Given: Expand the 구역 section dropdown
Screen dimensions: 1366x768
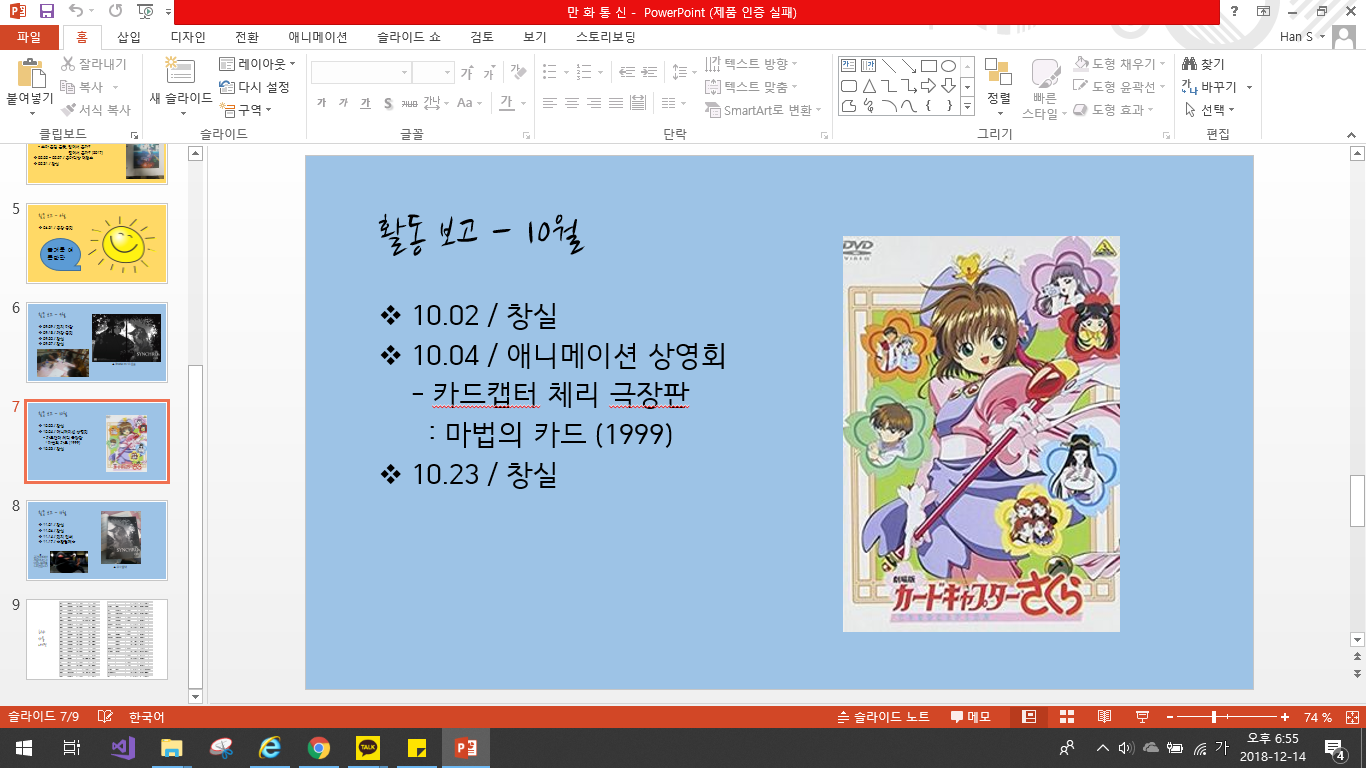Looking at the screenshot, I should (x=246, y=110).
